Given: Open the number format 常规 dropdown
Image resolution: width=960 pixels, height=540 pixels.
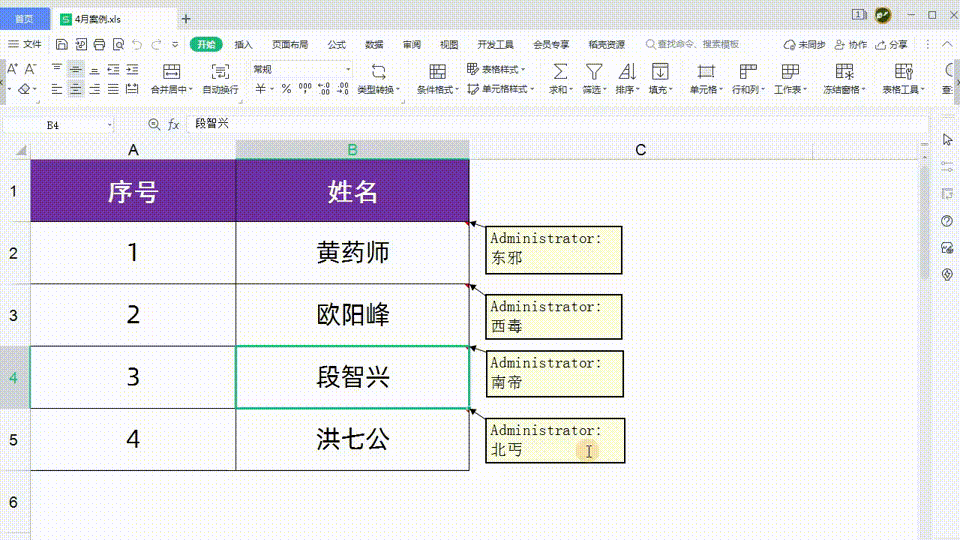Looking at the screenshot, I should click(x=348, y=69).
